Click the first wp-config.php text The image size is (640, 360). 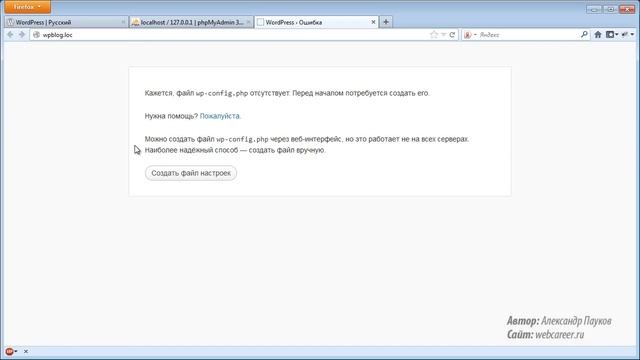click(222, 93)
